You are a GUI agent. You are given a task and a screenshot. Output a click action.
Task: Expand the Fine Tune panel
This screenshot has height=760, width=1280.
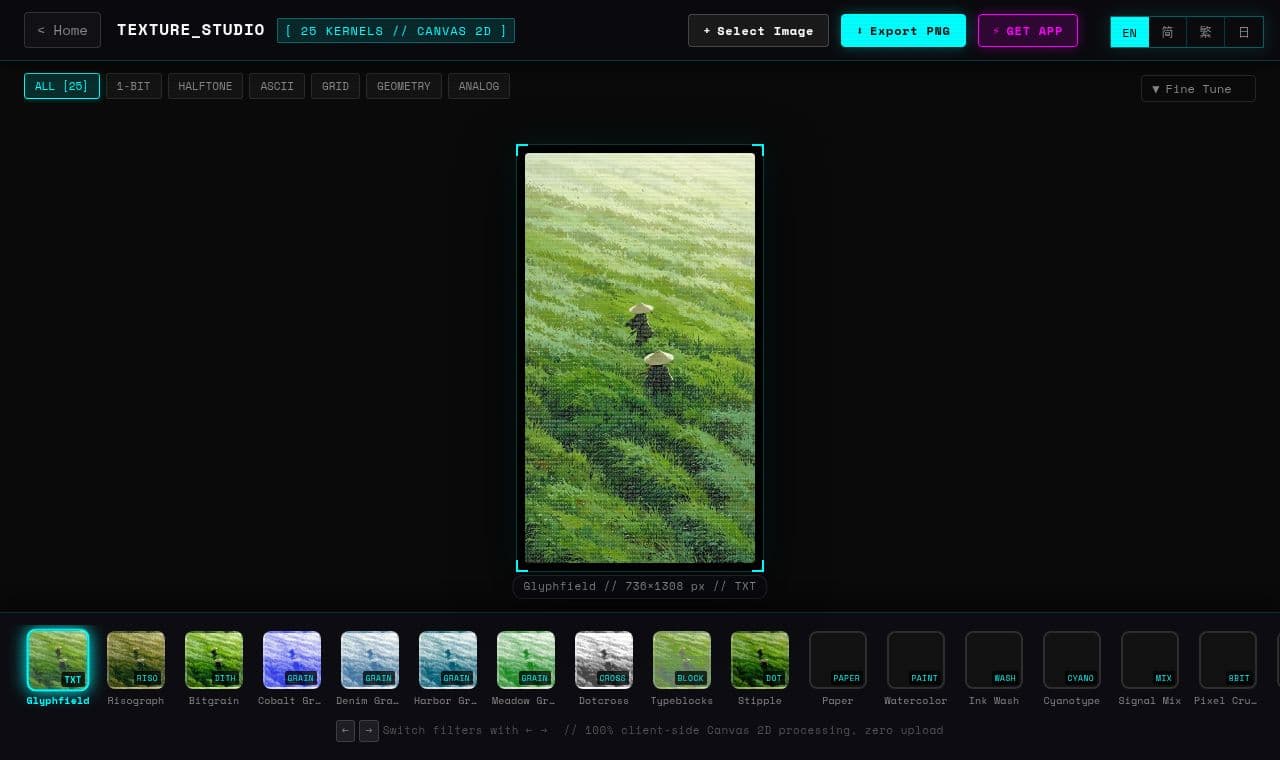[1198, 89]
